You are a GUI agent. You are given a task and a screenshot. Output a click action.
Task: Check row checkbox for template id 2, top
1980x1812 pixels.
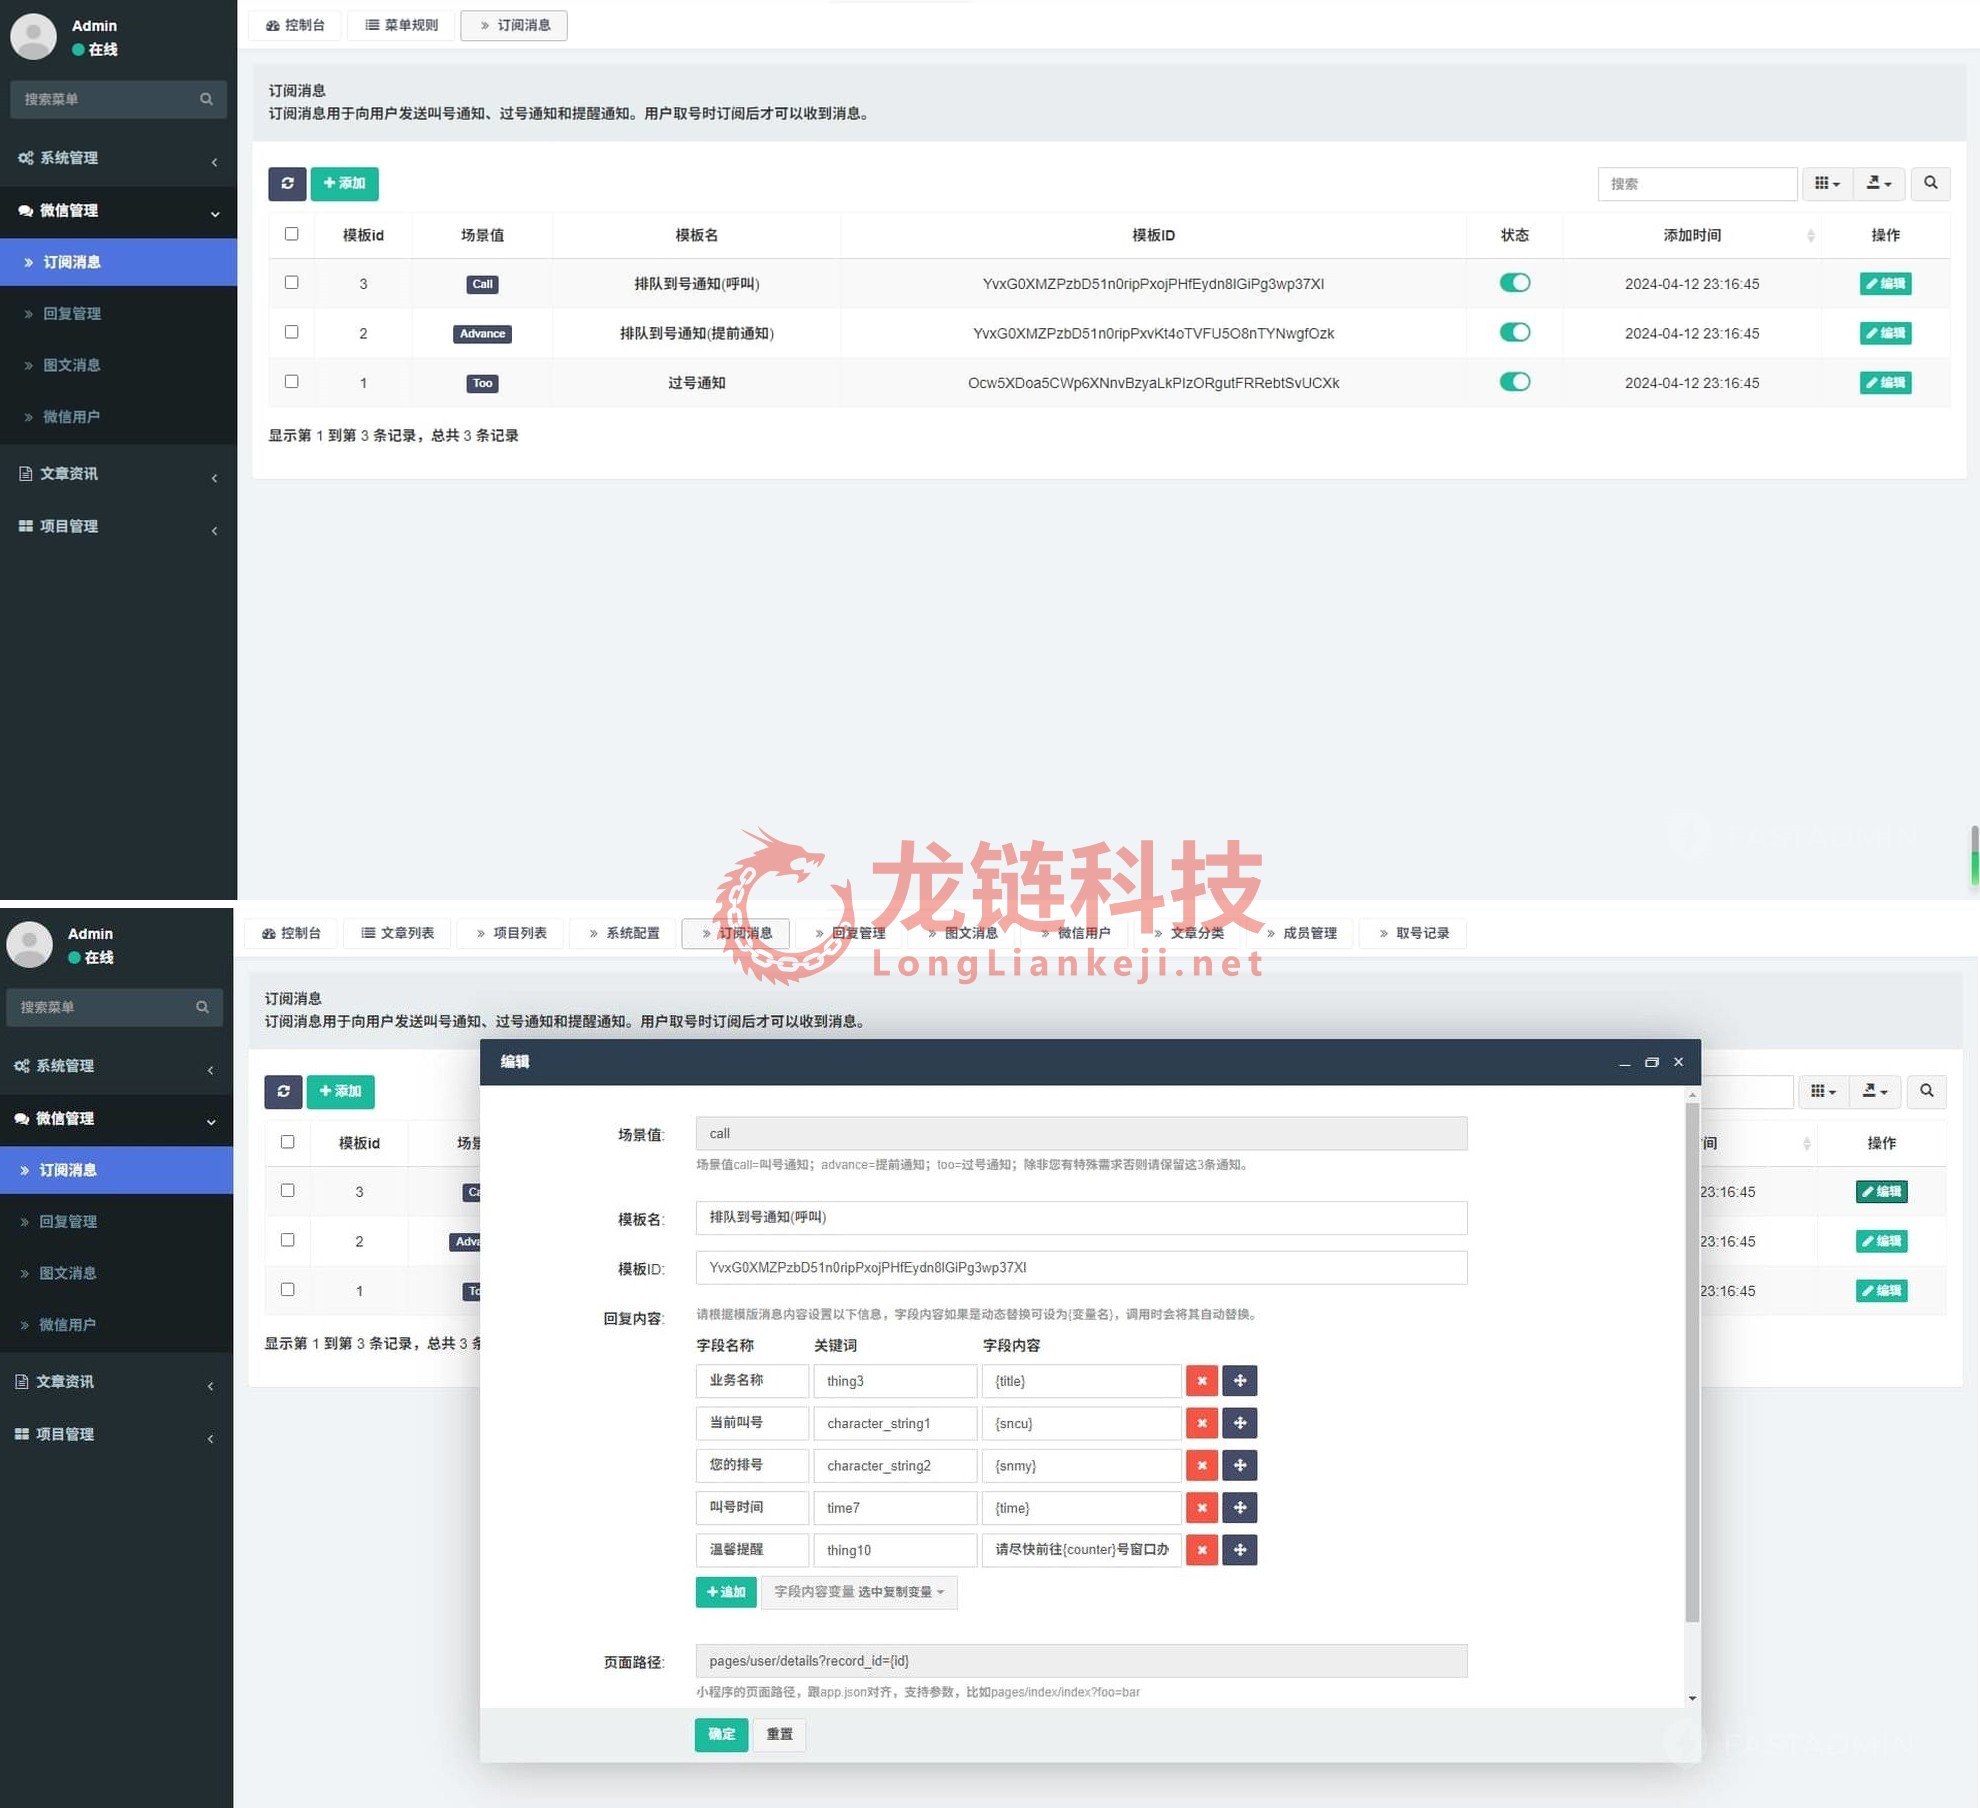291,332
